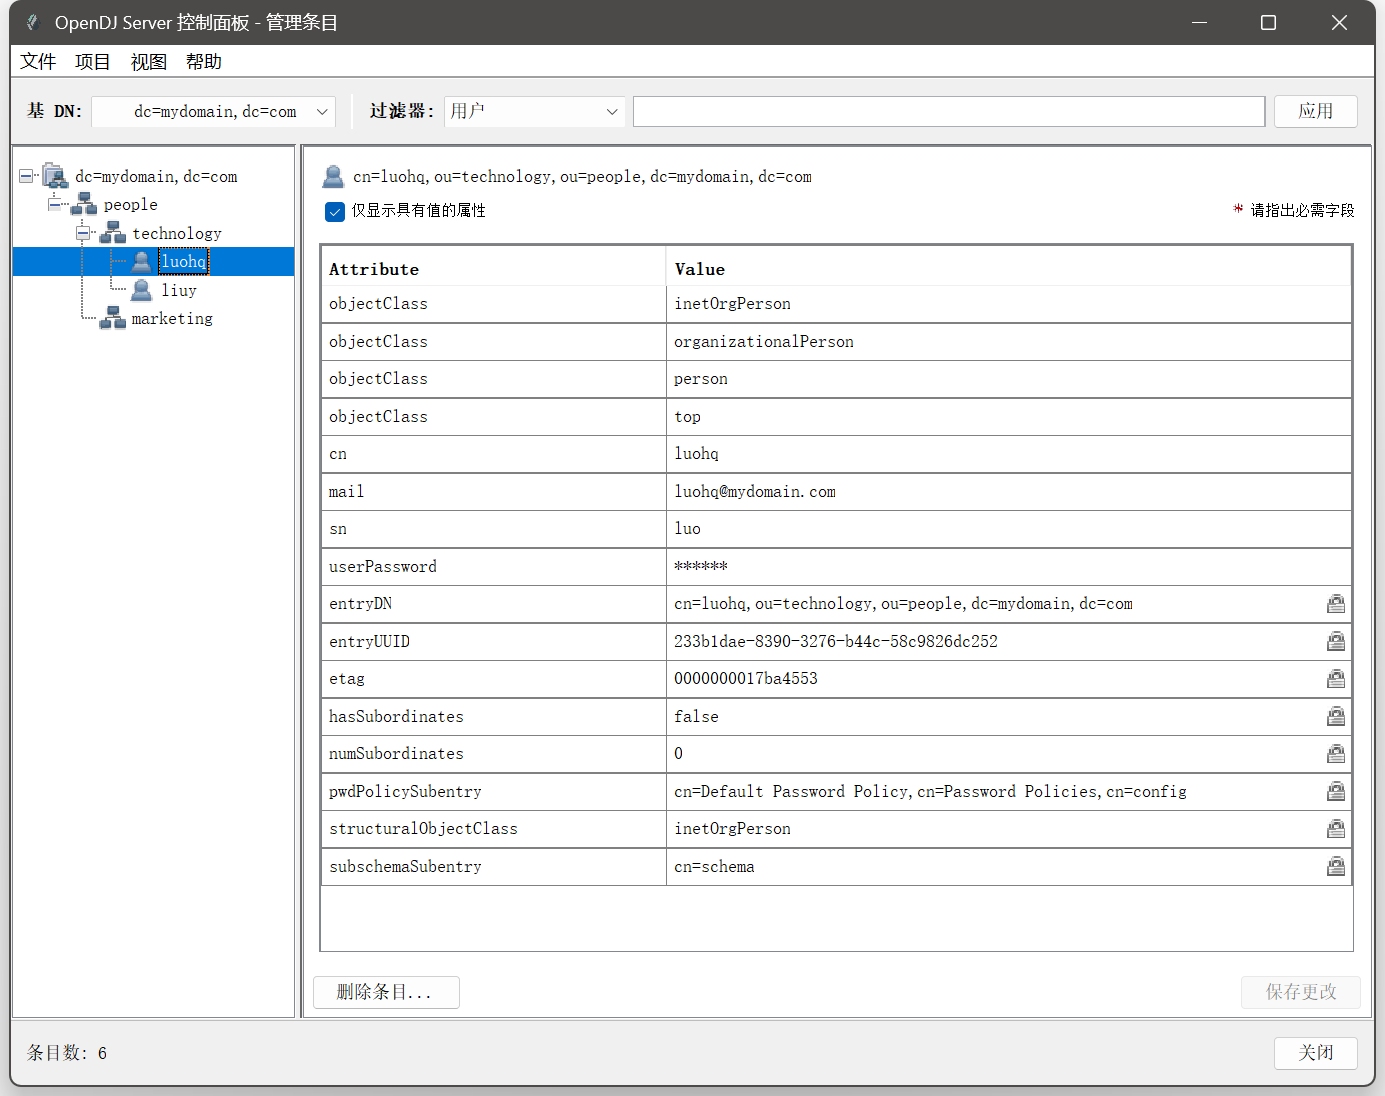The image size is (1385, 1096).
Task: Click the 条目数: 6 status text
Action: coord(67,1053)
